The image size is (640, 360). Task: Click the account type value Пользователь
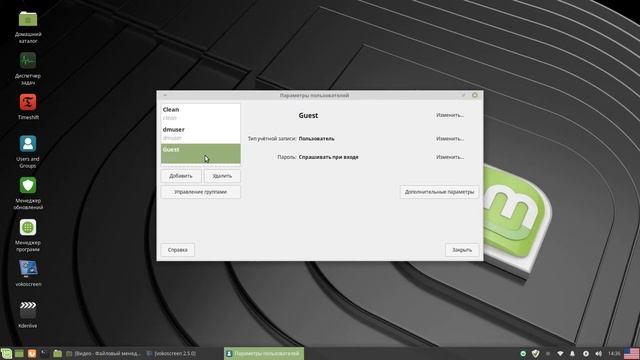coord(316,139)
